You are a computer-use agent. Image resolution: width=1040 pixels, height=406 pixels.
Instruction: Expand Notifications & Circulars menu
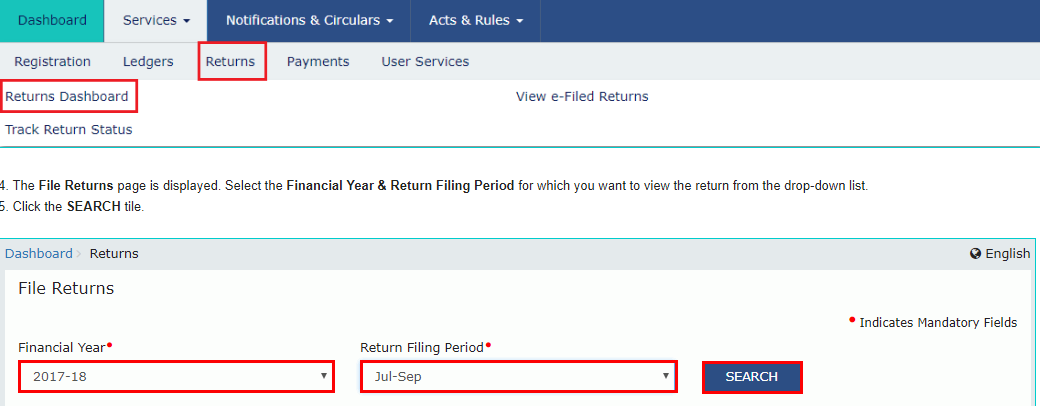(309, 20)
